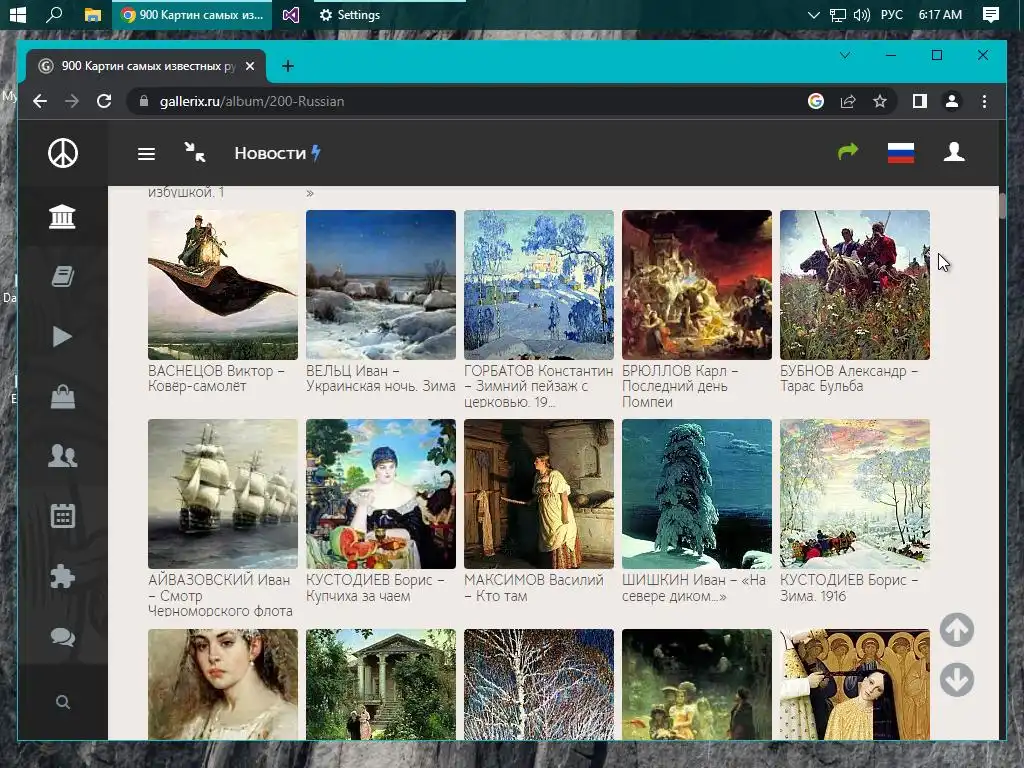1024x768 pixels.
Task: Open АЙВАЗОВСКИЙ Иван – Смотр Черноморского флота caption
Action: (220, 595)
